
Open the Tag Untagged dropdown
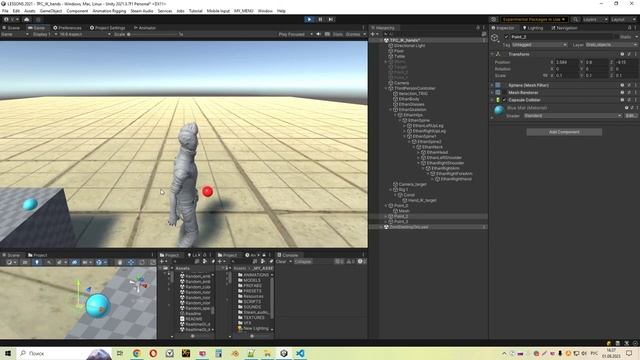pos(539,44)
